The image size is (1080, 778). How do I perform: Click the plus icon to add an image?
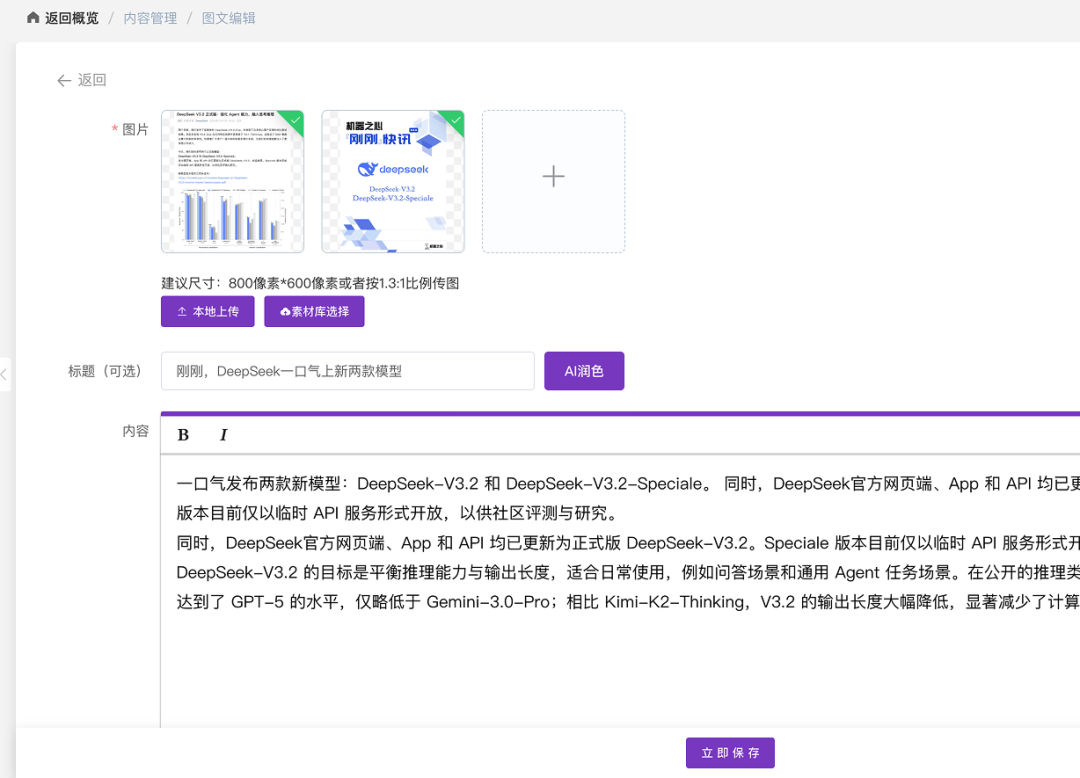tap(553, 177)
